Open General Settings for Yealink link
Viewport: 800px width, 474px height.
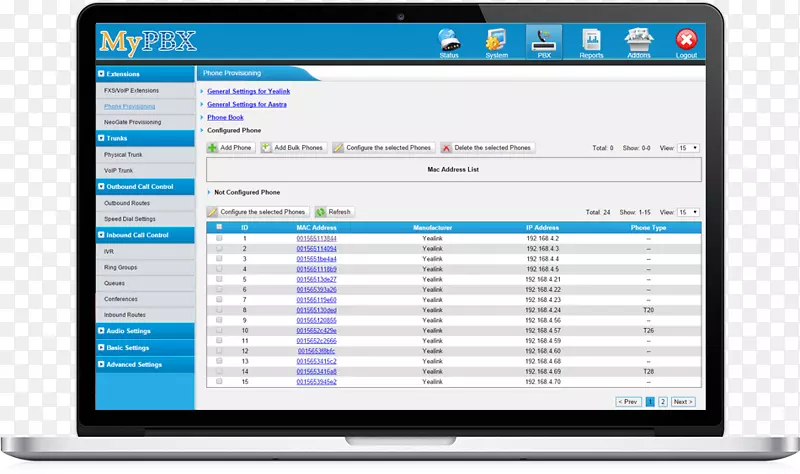pyautogui.click(x=248, y=91)
